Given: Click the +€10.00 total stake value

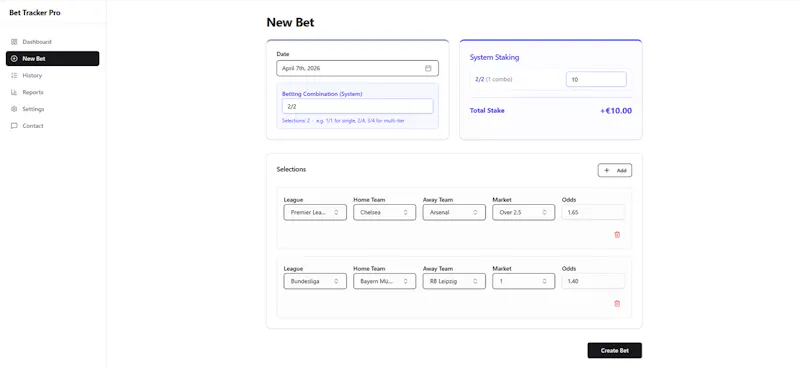Looking at the screenshot, I should pyautogui.click(x=616, y=111).
